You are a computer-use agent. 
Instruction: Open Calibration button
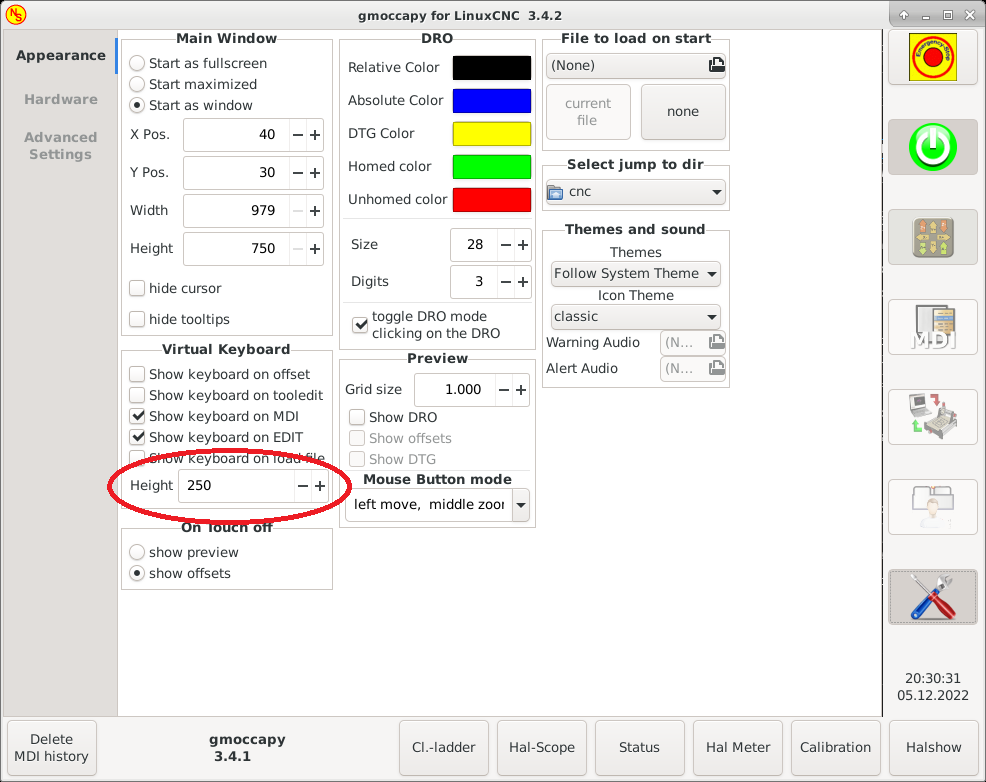(835, 748)
